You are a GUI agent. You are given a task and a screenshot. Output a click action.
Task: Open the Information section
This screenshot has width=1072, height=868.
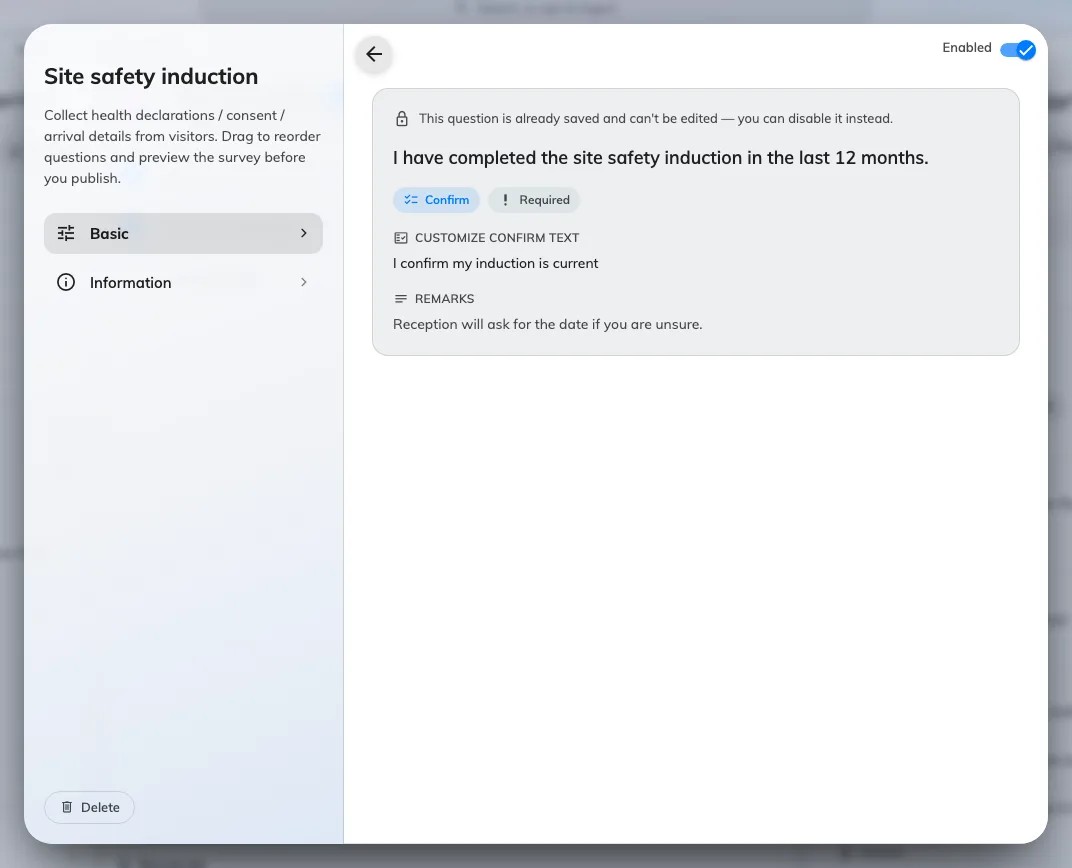coord(183,282)
